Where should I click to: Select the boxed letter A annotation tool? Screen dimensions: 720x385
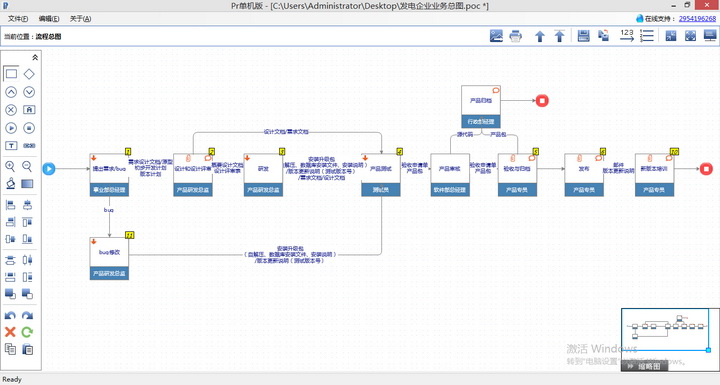(29, 110)
